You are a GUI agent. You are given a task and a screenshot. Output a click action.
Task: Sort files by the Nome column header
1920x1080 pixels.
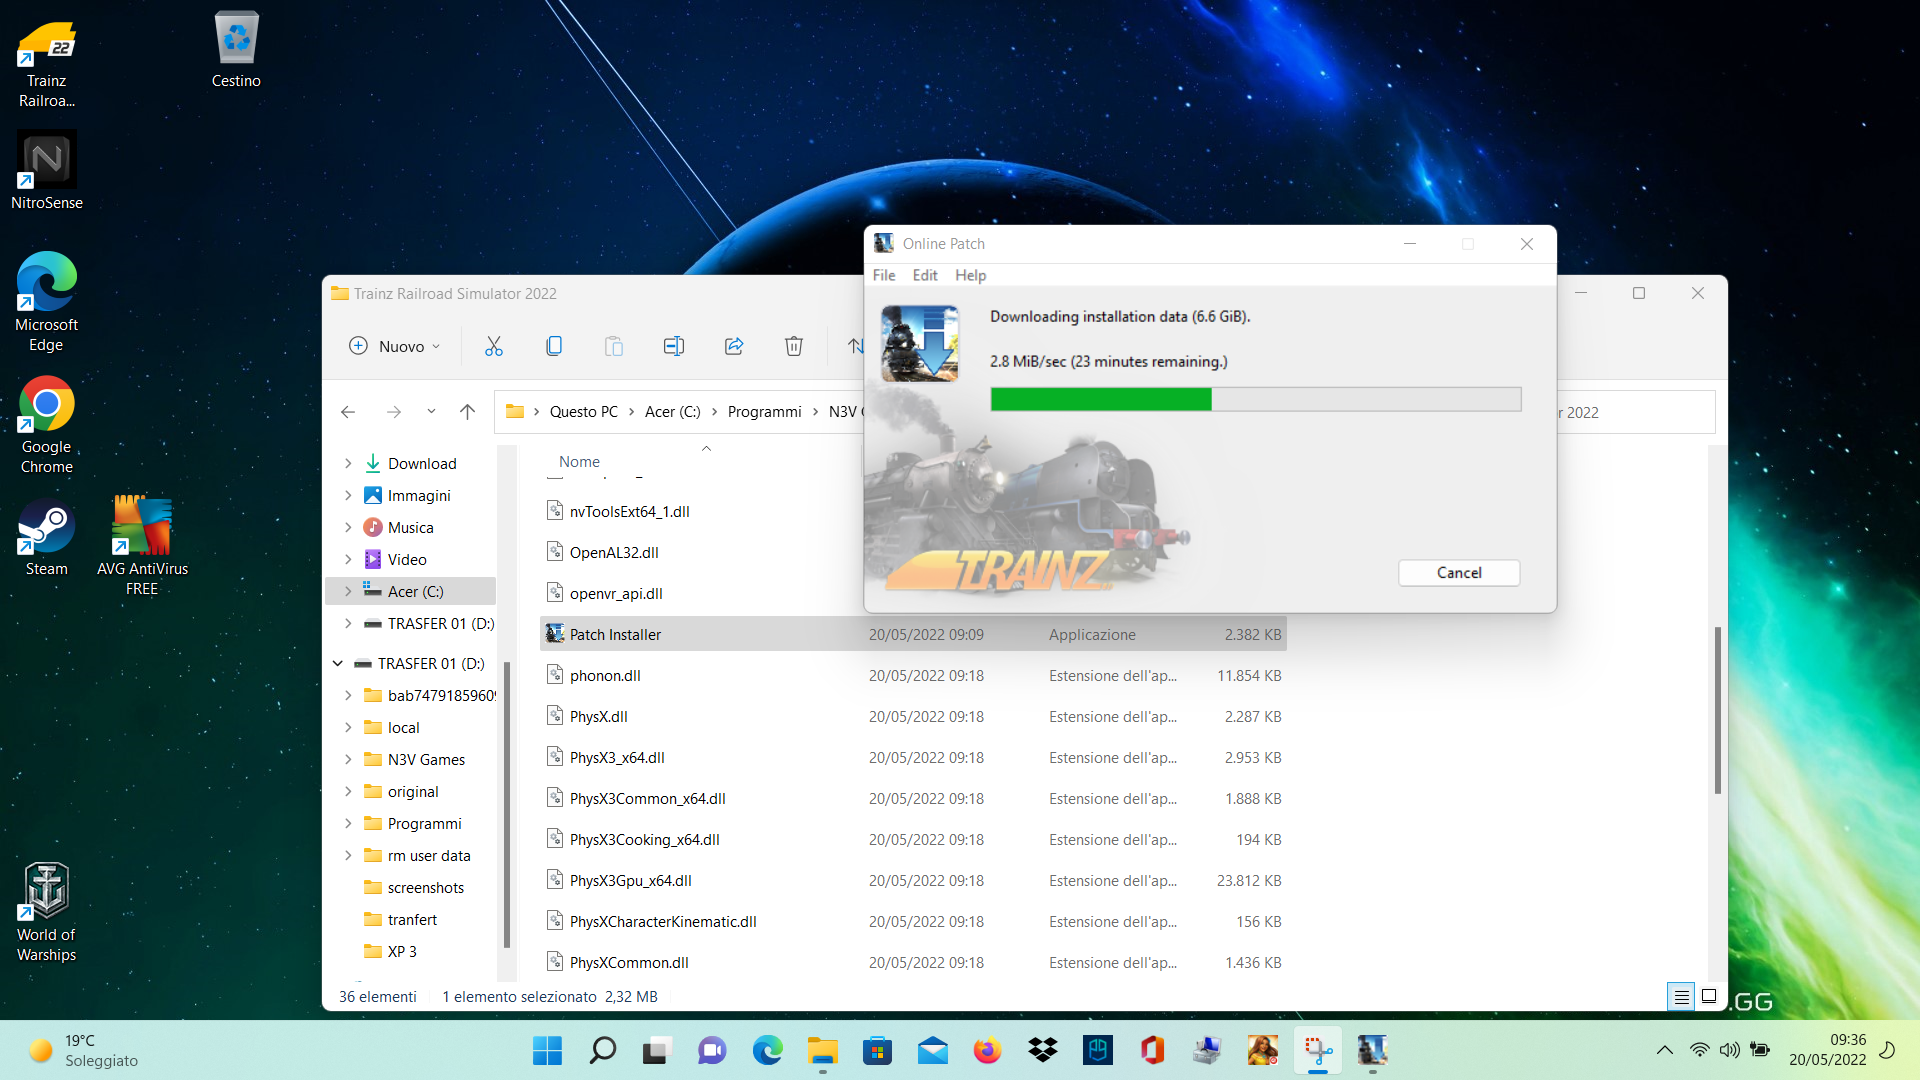click(x=580, y=462)
